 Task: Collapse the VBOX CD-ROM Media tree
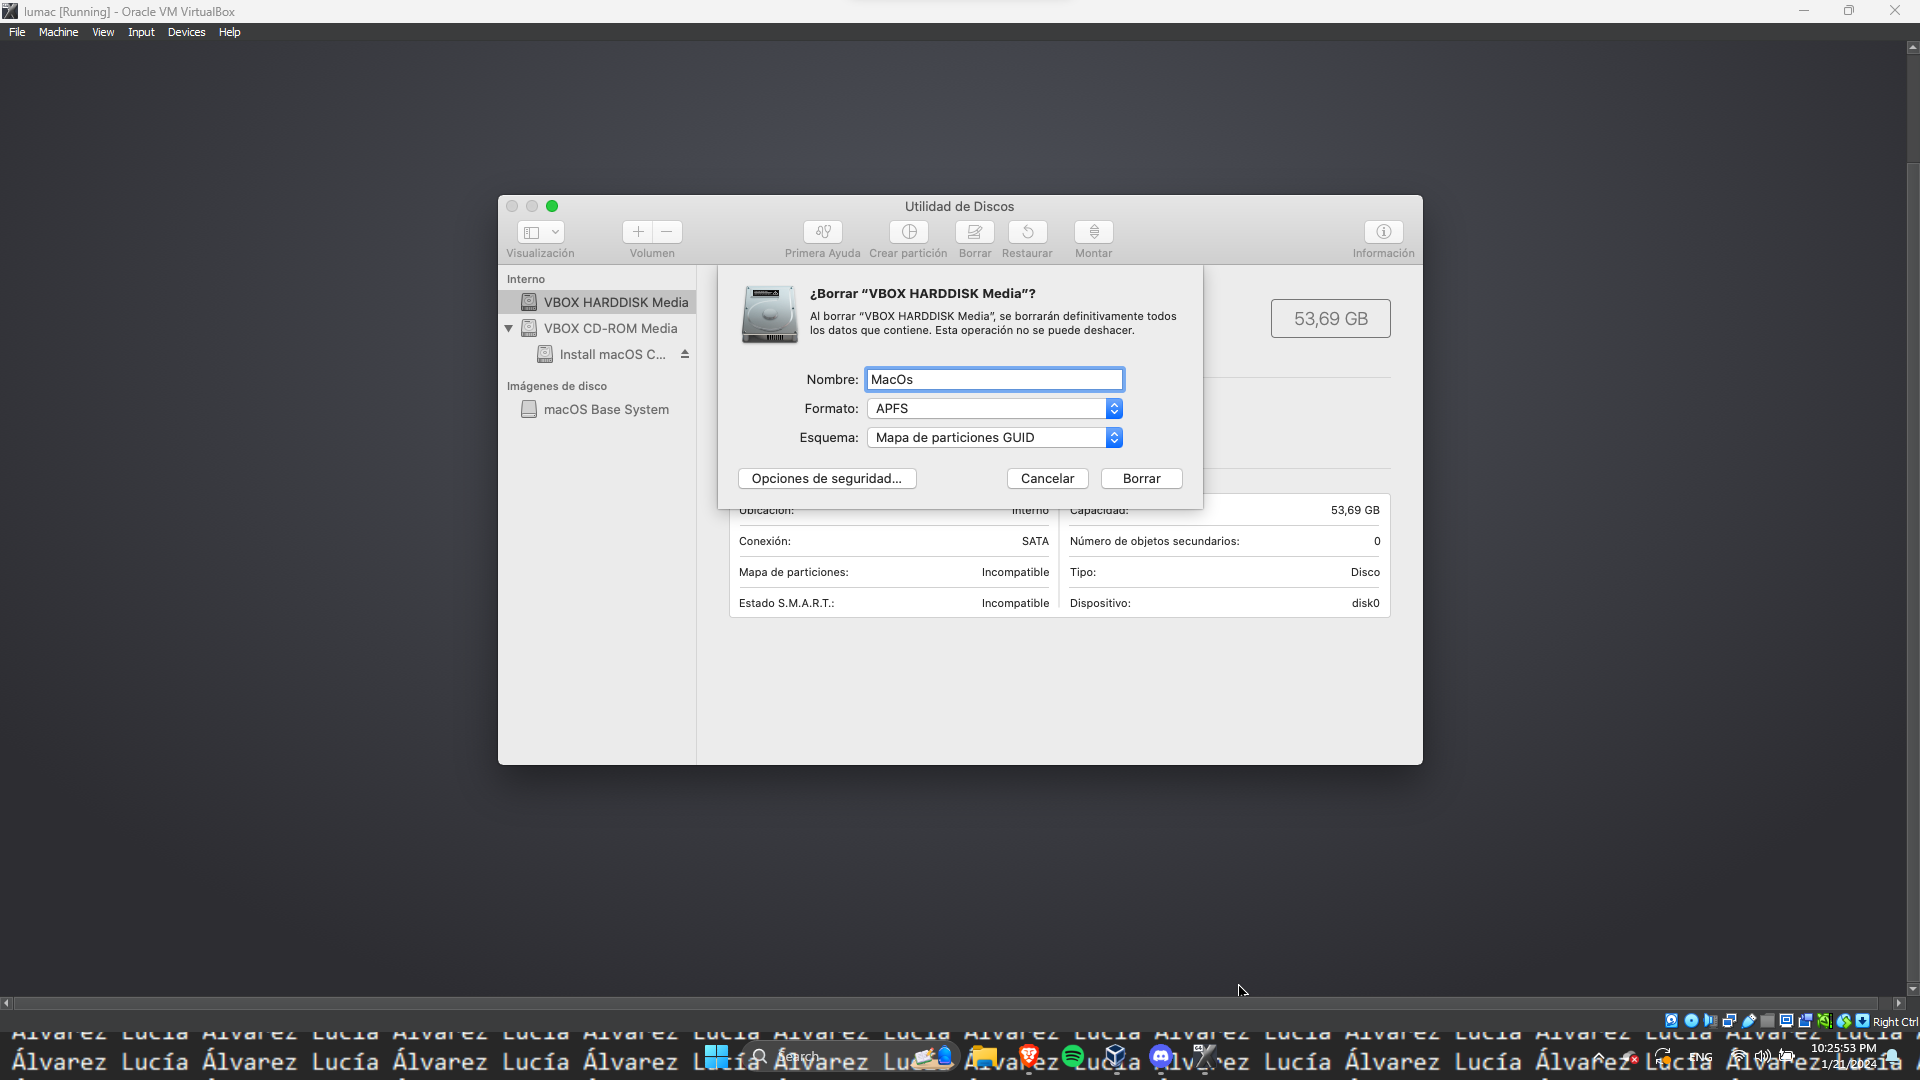[x=508, y=328]
